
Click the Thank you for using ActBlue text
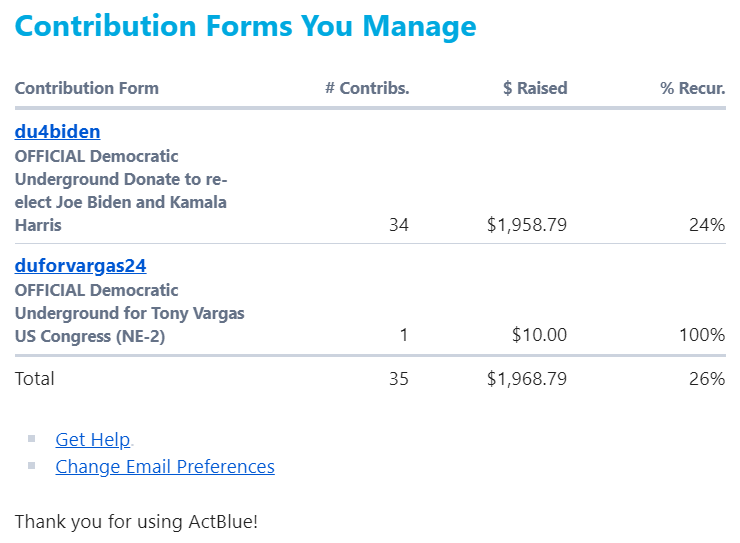pyautogui.click(x=136, y=522)
